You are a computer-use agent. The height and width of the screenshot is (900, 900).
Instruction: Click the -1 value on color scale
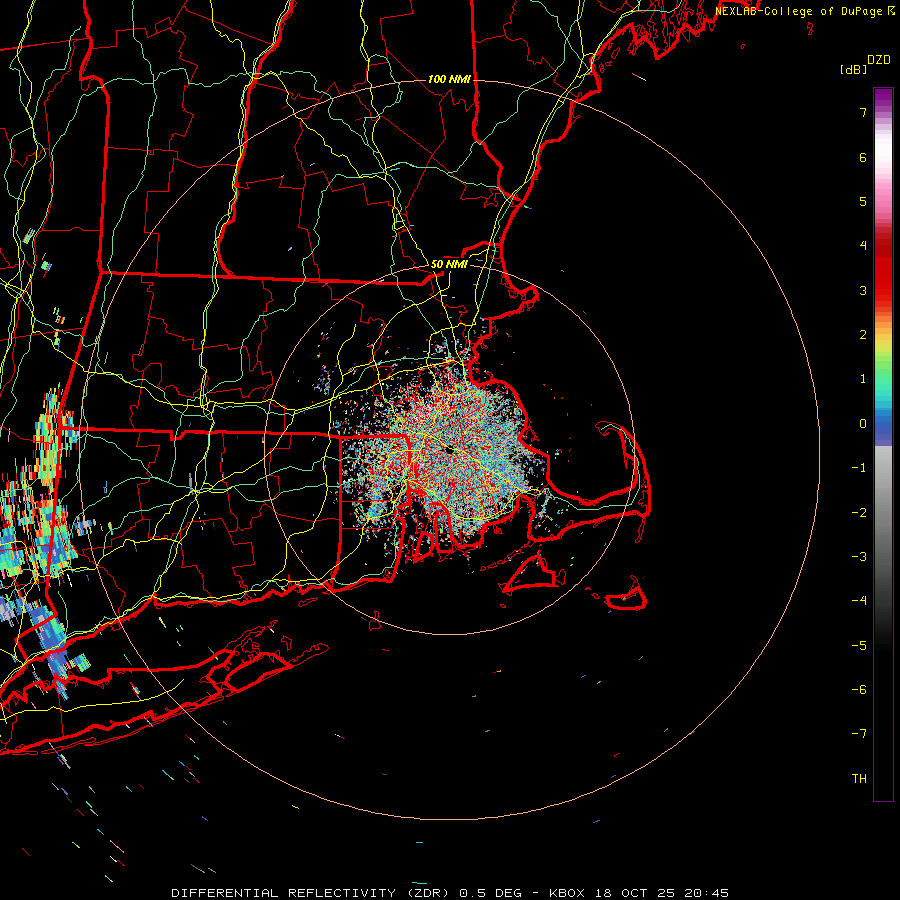click(x=859, y=468)
